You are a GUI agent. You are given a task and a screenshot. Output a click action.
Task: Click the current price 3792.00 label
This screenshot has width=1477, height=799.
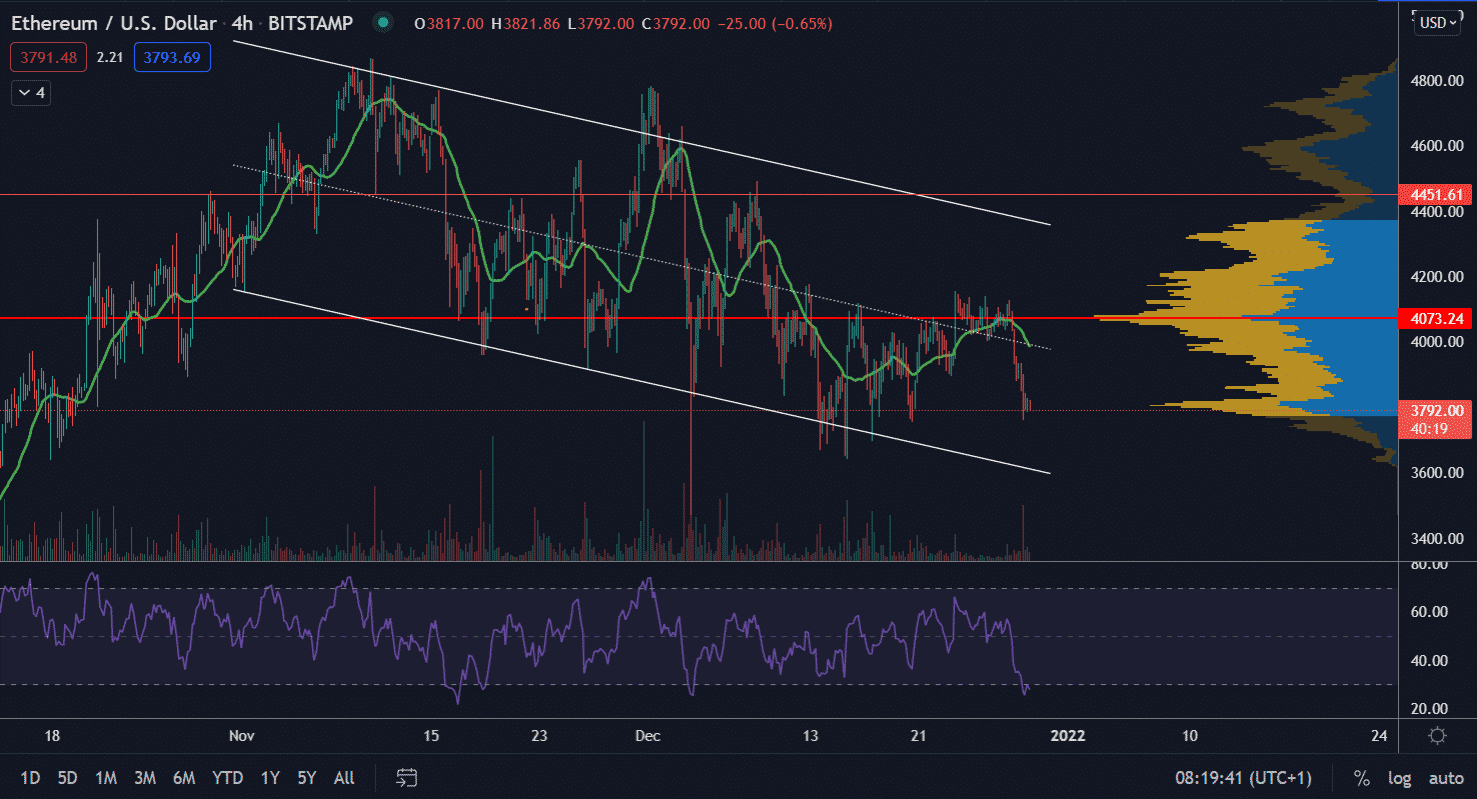pyautogui.click(x=1437, y=410)
